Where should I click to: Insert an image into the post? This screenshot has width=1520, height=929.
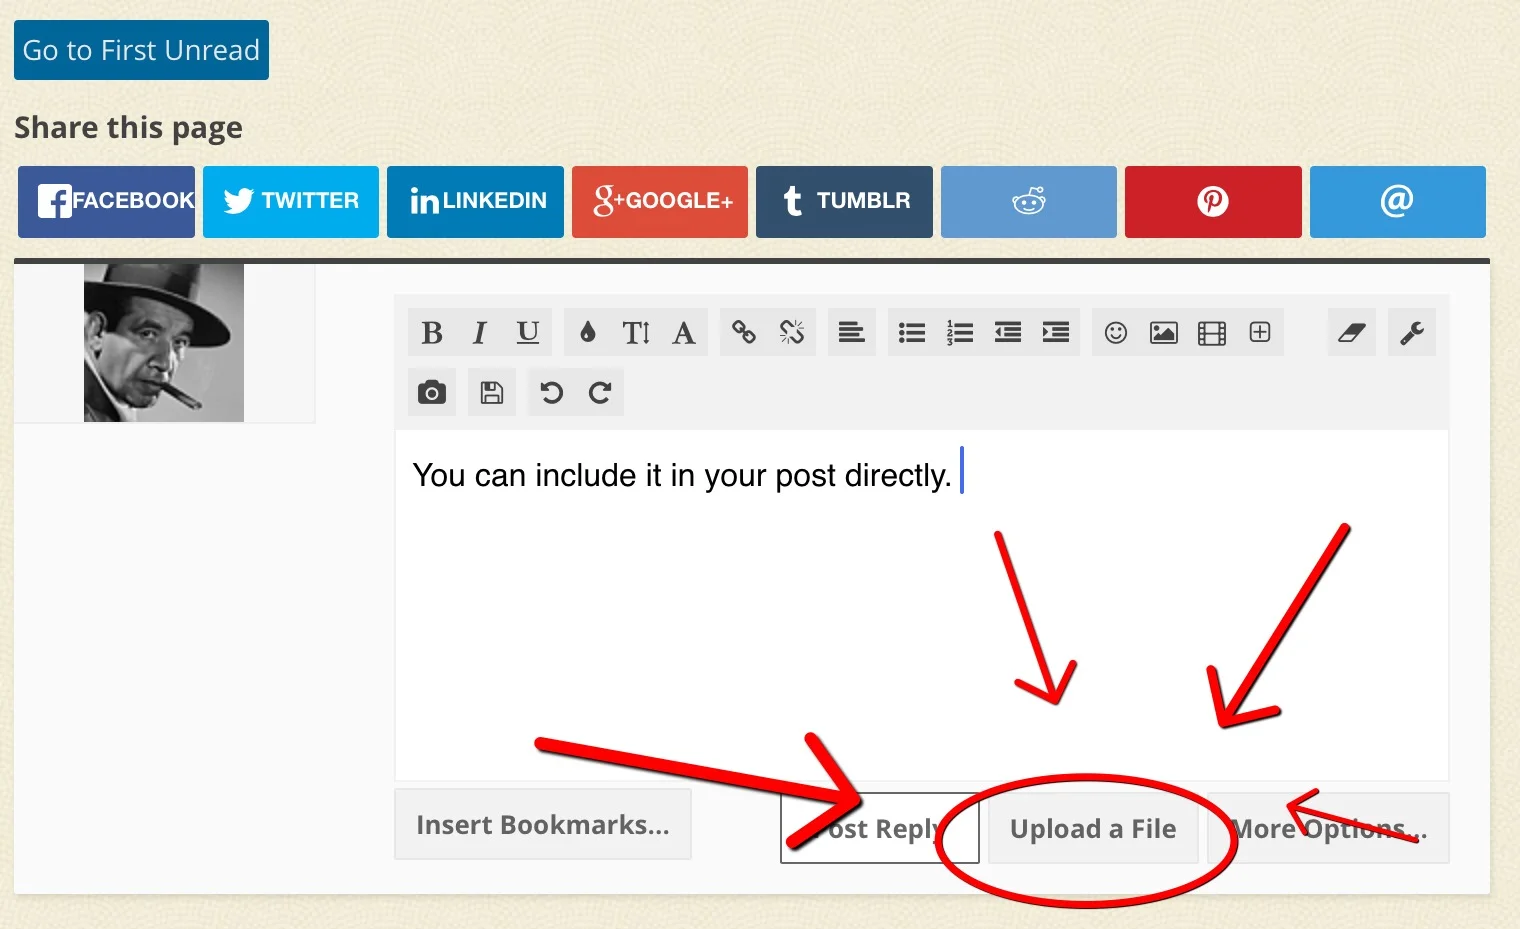tap(1164, 332)
